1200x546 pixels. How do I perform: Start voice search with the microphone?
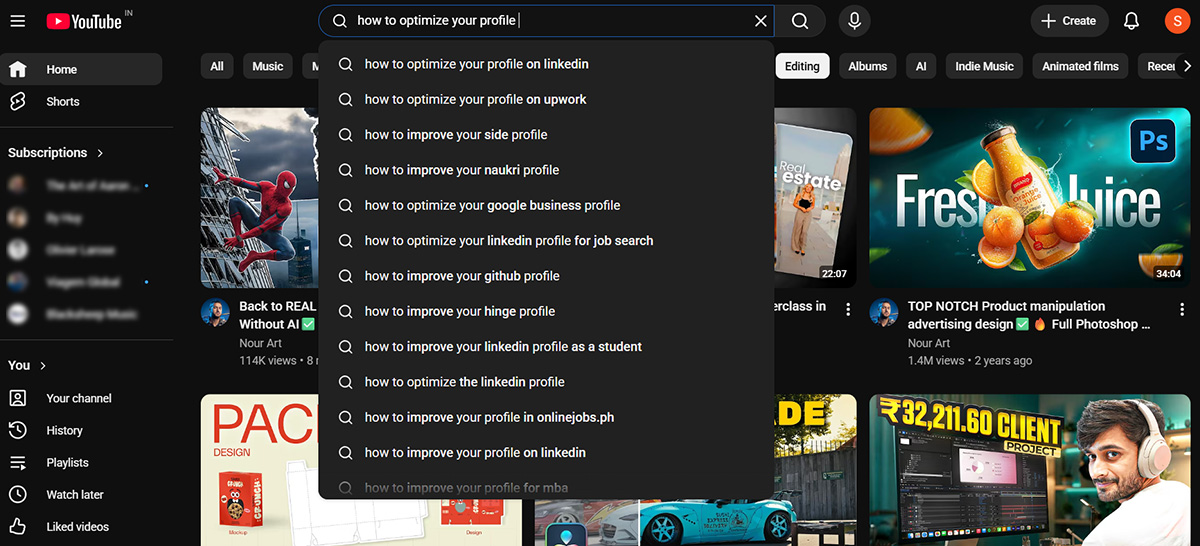click(854, 21)
